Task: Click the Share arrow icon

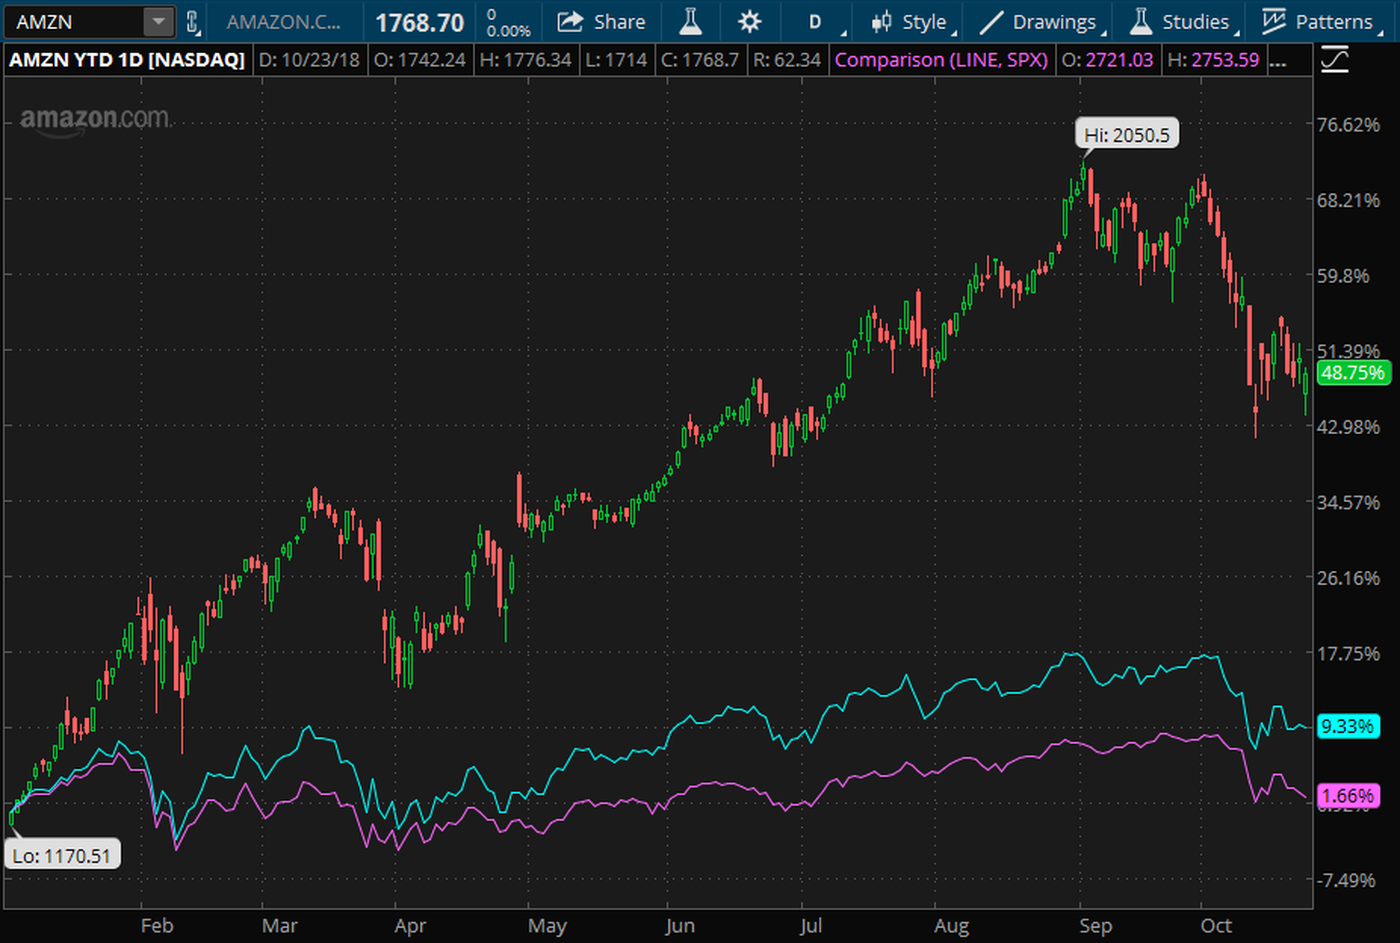Action: pyautogui.click(x=570, y=21)
